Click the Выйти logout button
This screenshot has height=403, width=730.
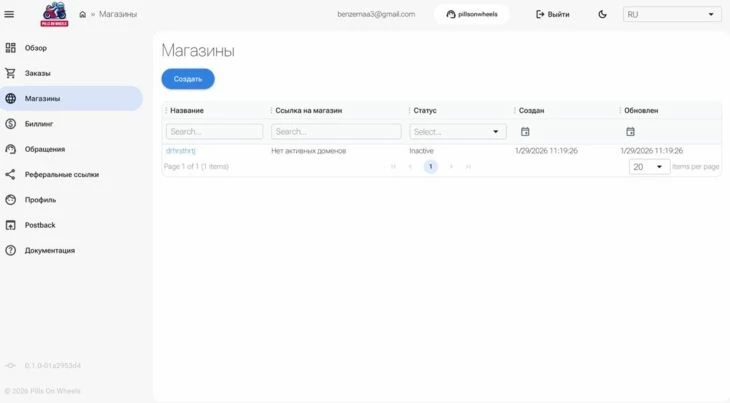click(x=553, y=14)
